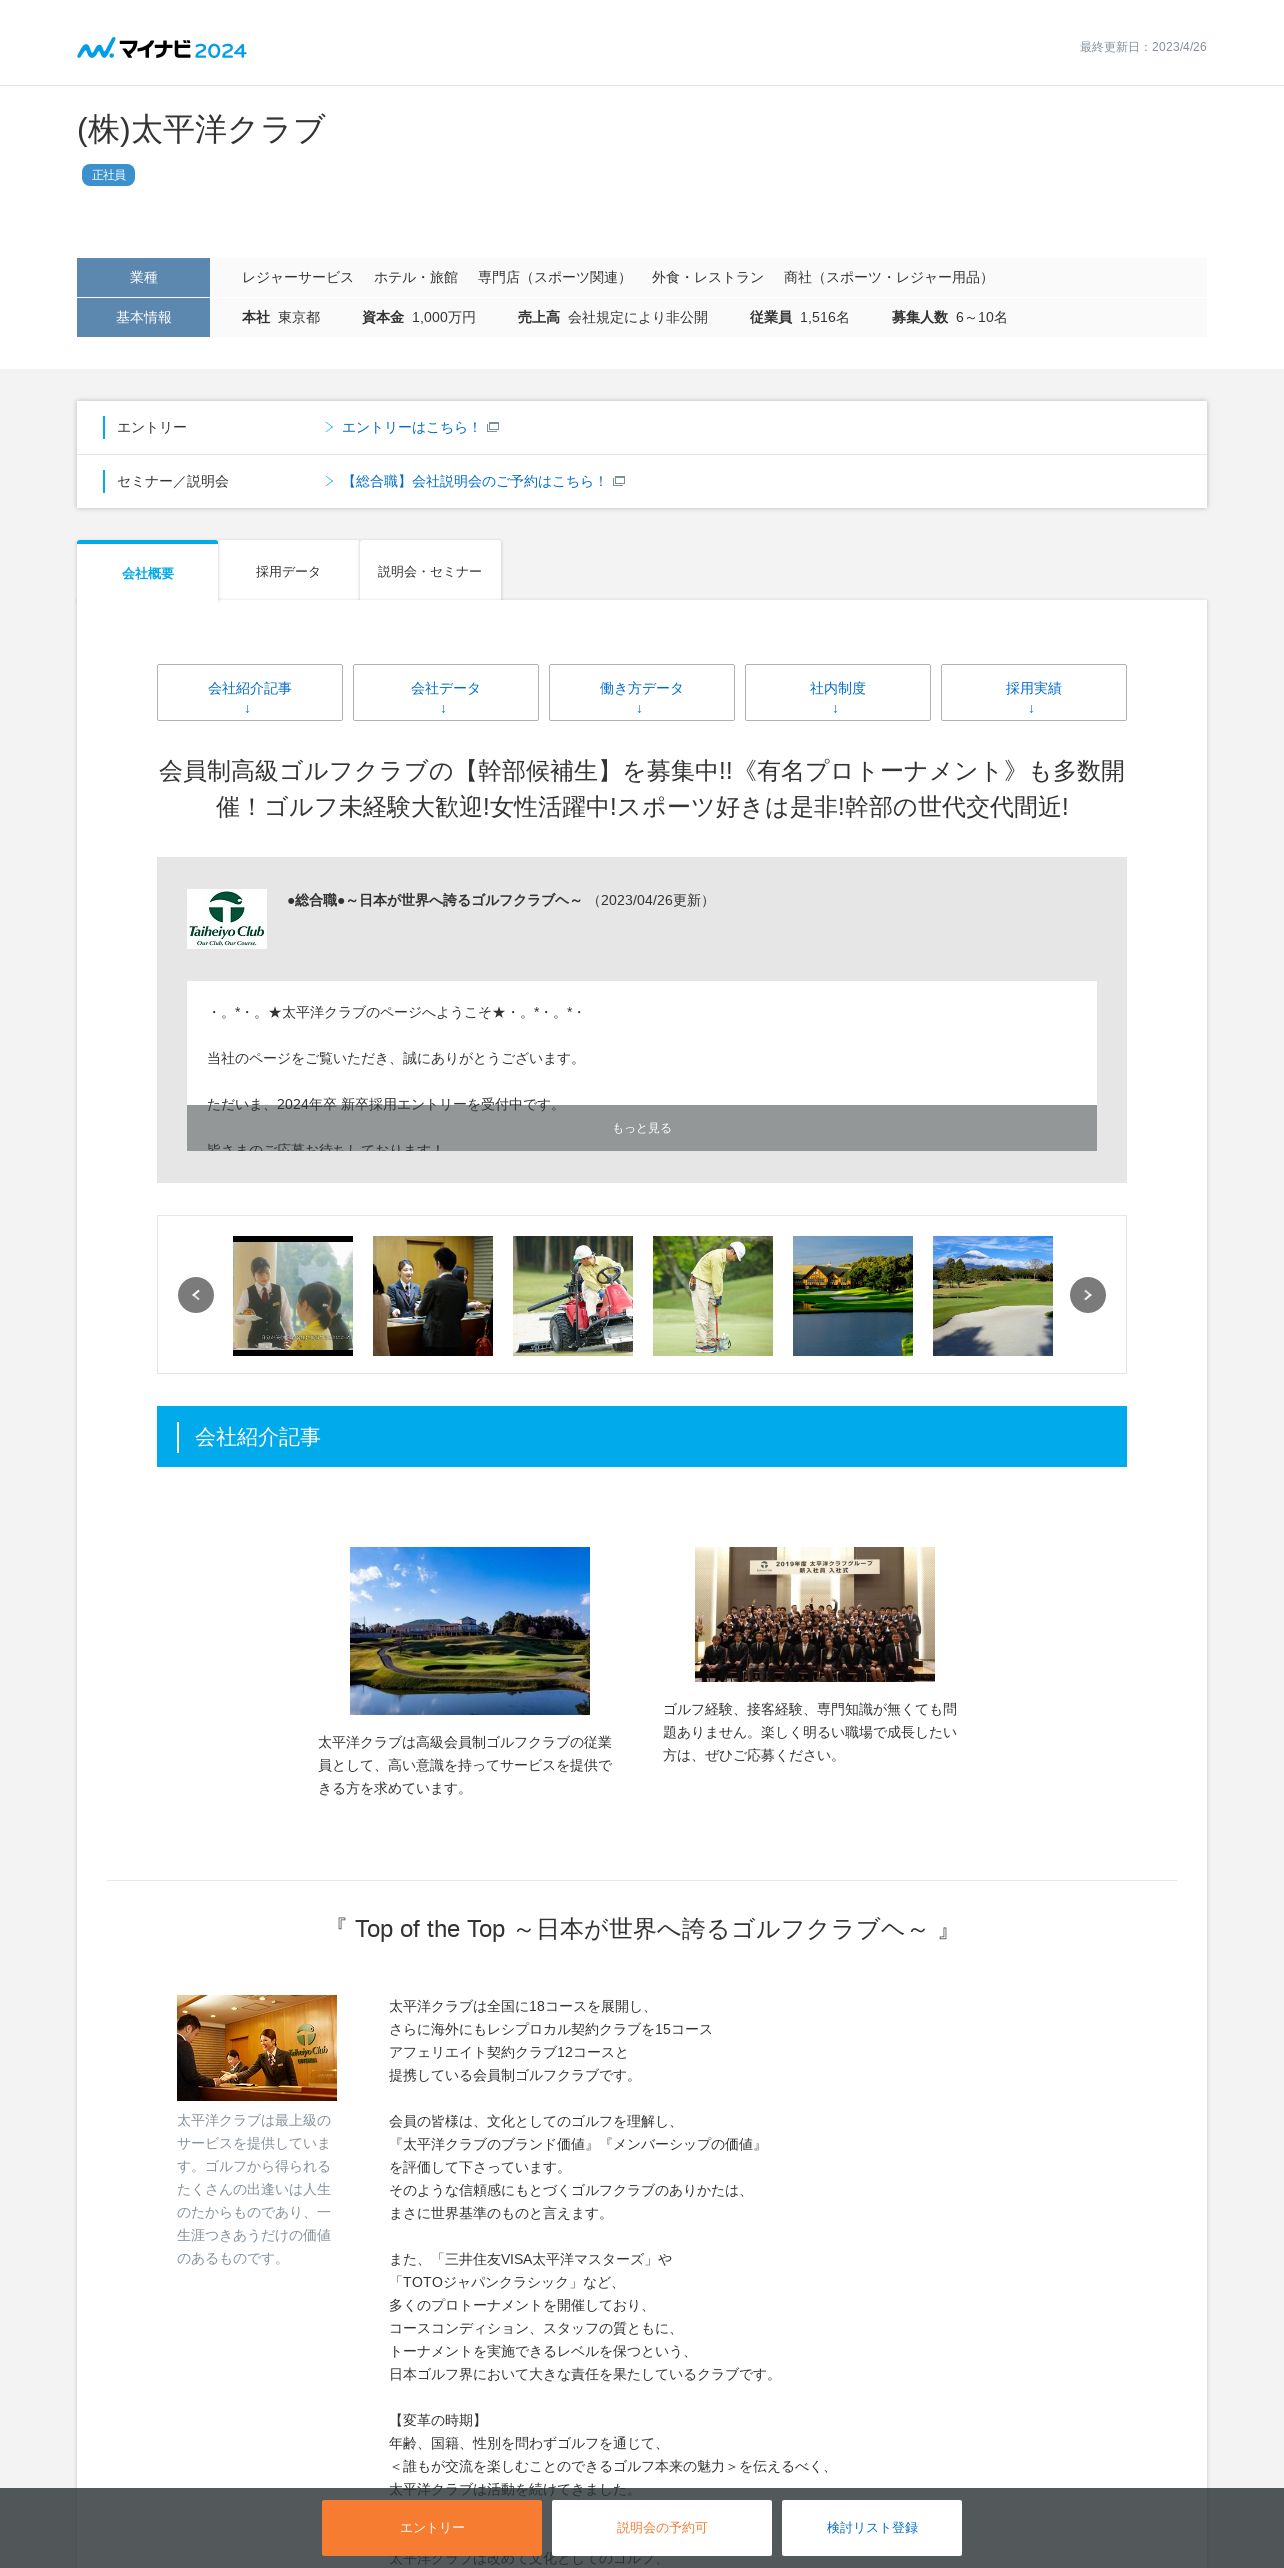Click the 売上高 会社規定により非公開 value

pos(613,317)
